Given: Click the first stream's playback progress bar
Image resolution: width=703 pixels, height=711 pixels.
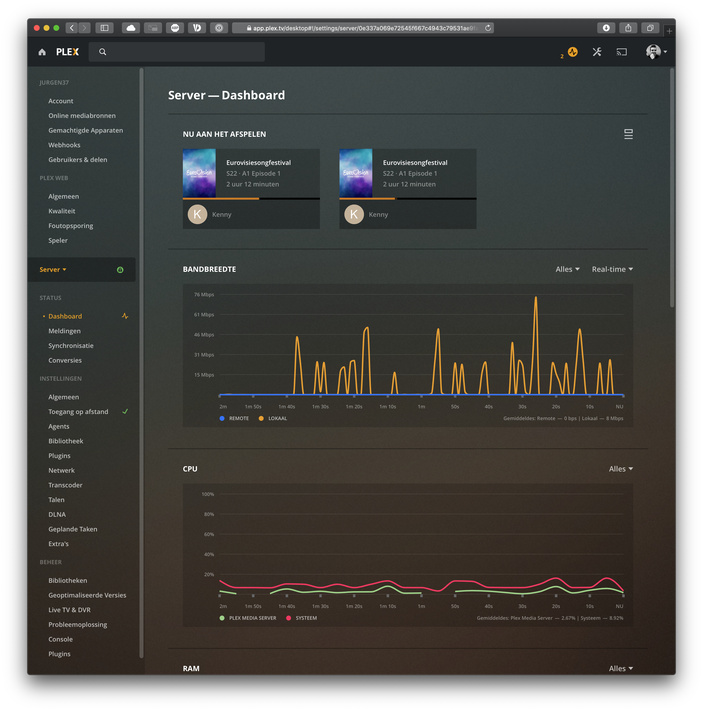Looking at the screenshot, I should coord(251,199).
